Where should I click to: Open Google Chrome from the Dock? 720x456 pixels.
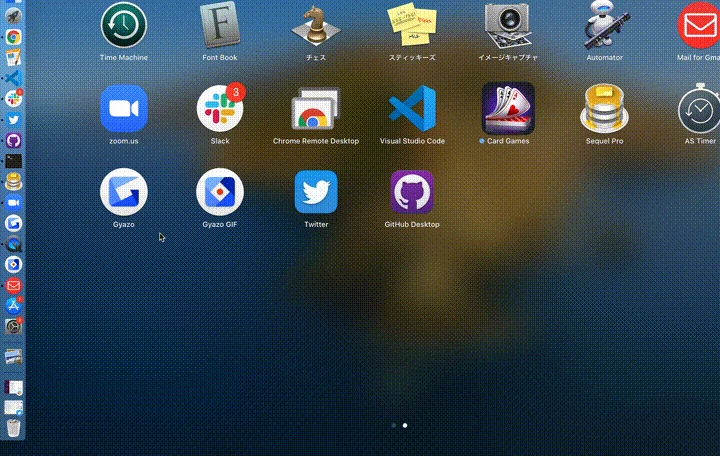(13, 37)
